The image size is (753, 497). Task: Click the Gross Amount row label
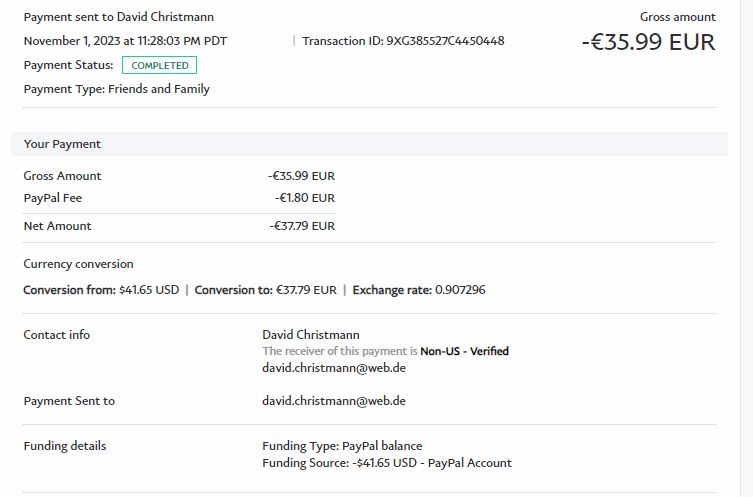point(62,176)
